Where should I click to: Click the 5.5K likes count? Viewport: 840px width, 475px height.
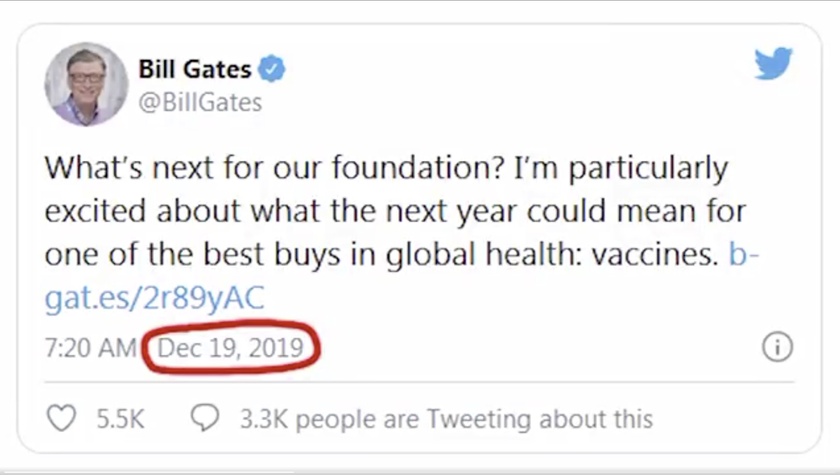tap(120, 418)
